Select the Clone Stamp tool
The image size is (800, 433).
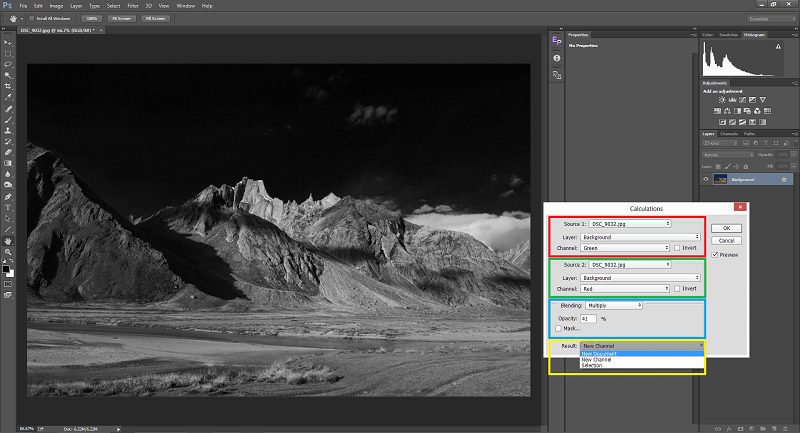click(8, 130)
